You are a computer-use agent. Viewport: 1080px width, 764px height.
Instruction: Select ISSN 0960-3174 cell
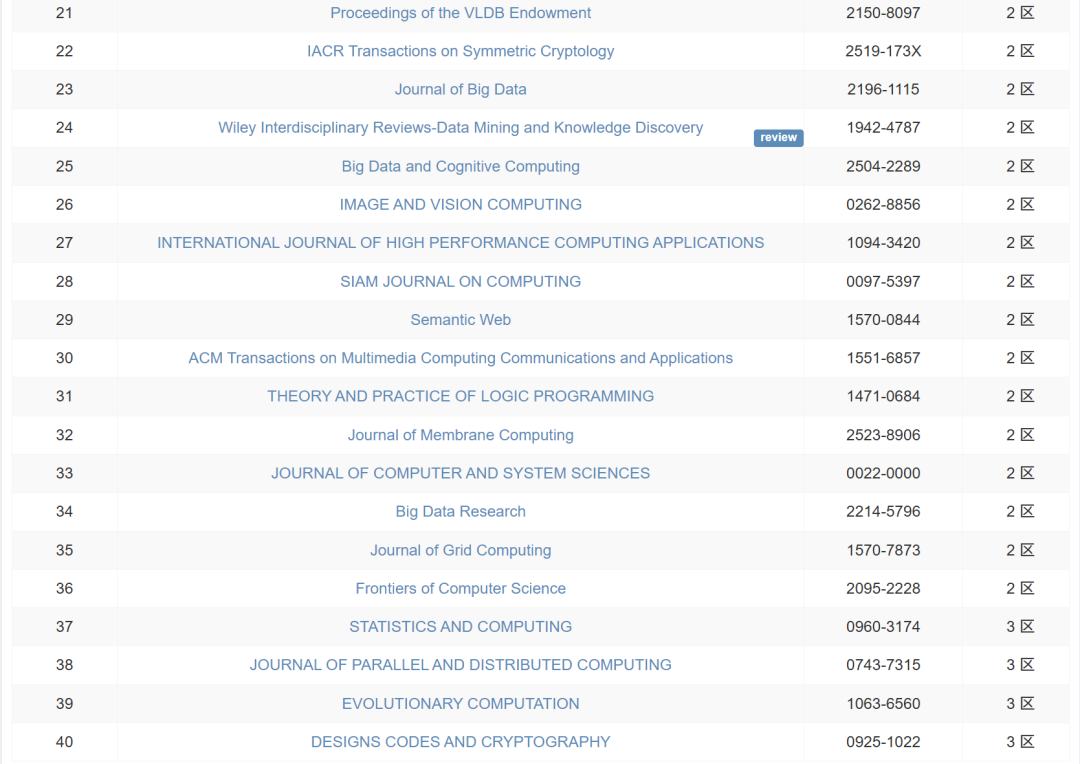point(883,627)
